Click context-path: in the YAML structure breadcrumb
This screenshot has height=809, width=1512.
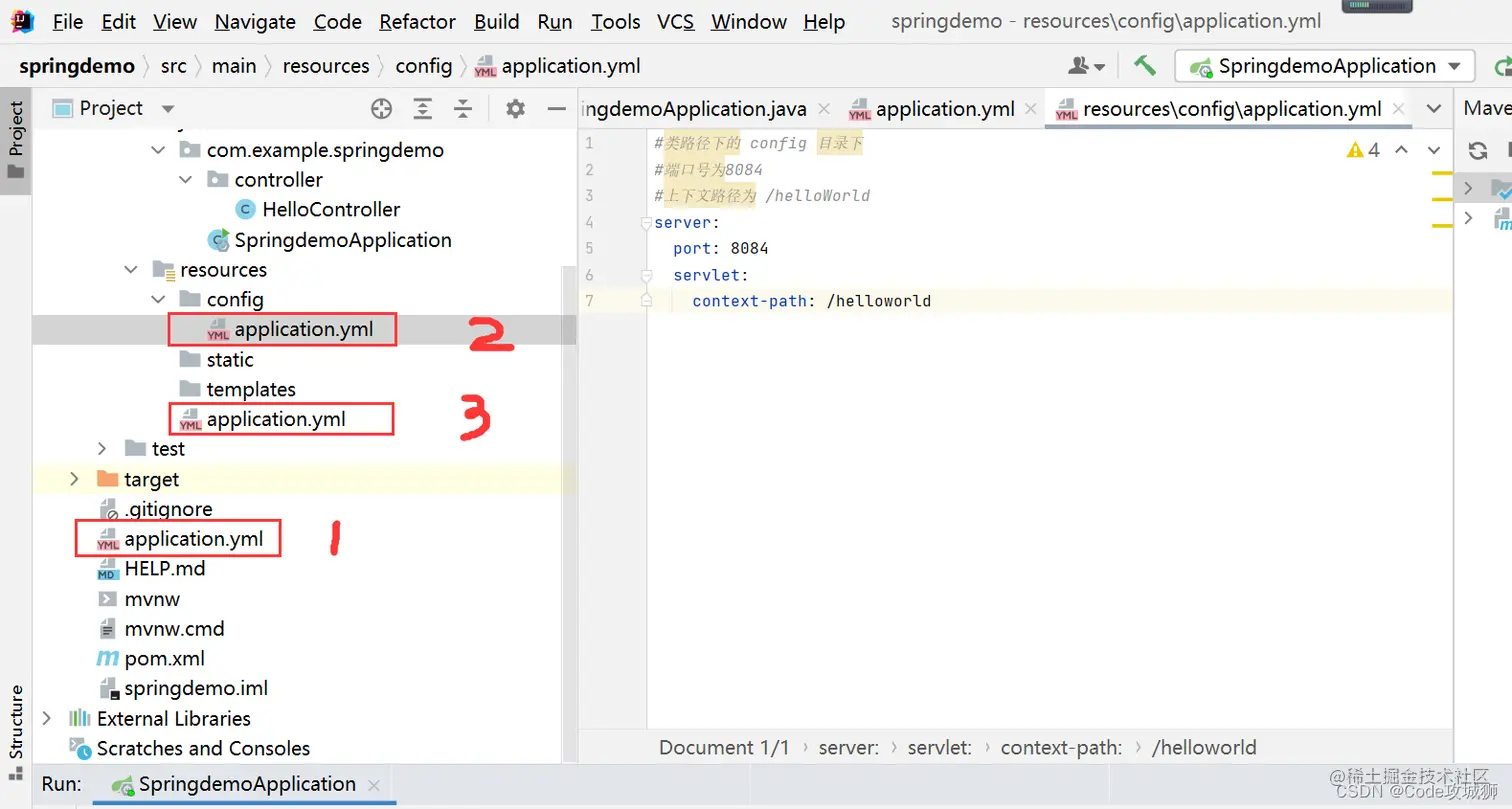point(1061,748)
